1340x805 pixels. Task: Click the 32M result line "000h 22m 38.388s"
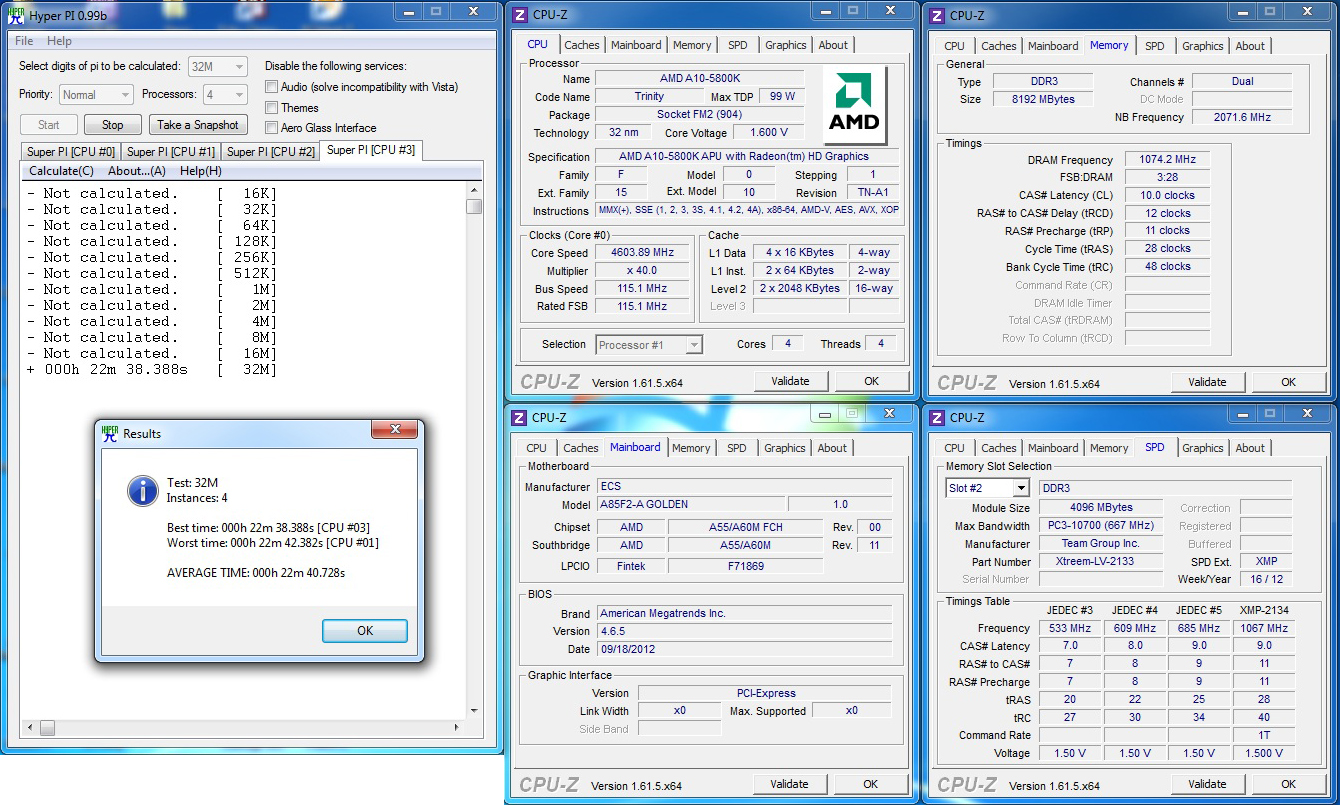[116, 369]
